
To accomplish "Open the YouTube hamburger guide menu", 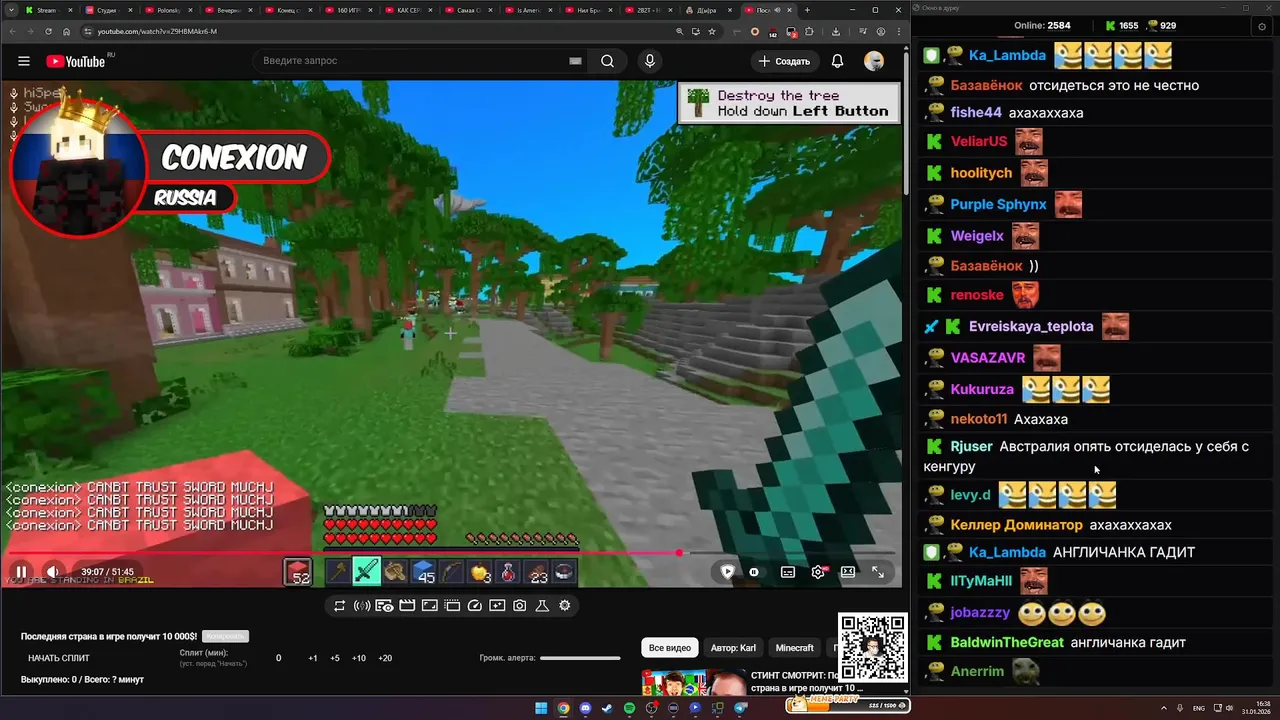I will point(24,61).
